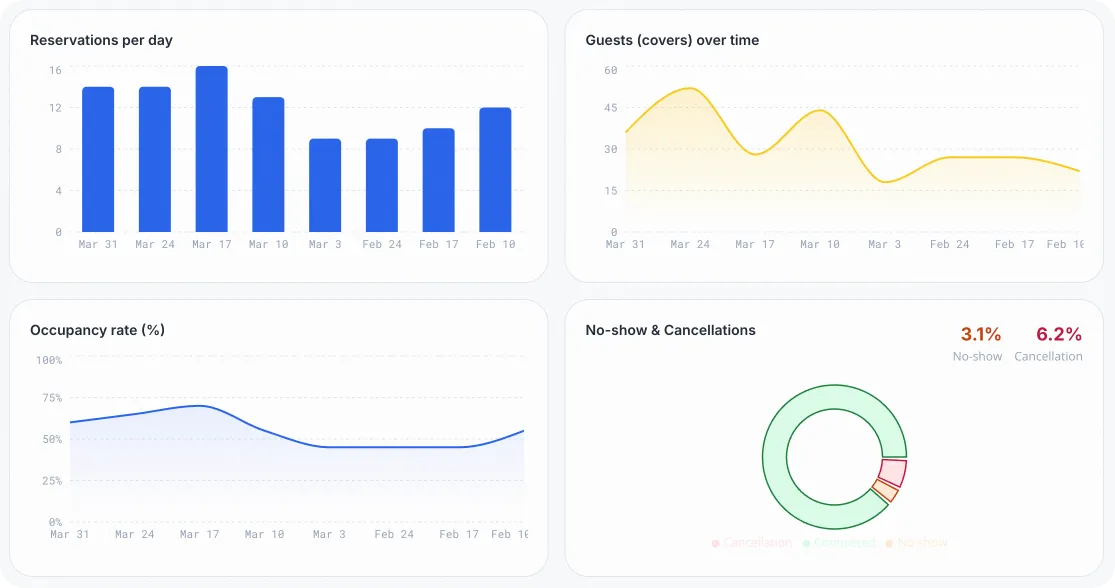The image size is (1115, 588).
Task: Click the Mar 17 bar in Reservations chart
Action: coord(211,150)
